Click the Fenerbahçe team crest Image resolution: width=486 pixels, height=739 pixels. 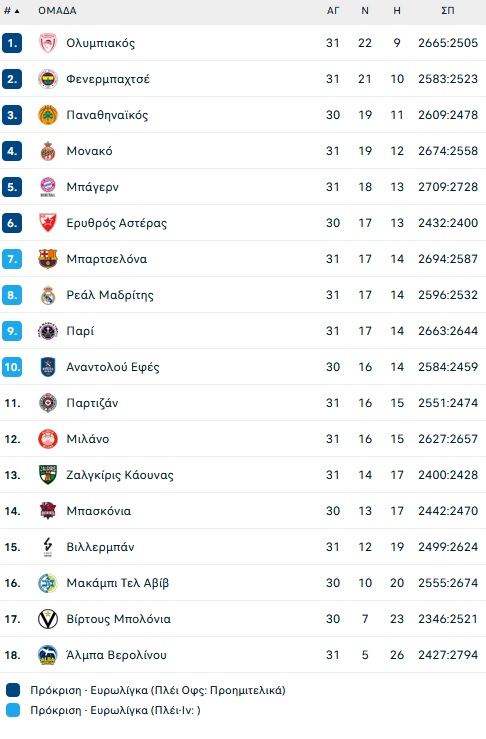[x=48, y=79]
